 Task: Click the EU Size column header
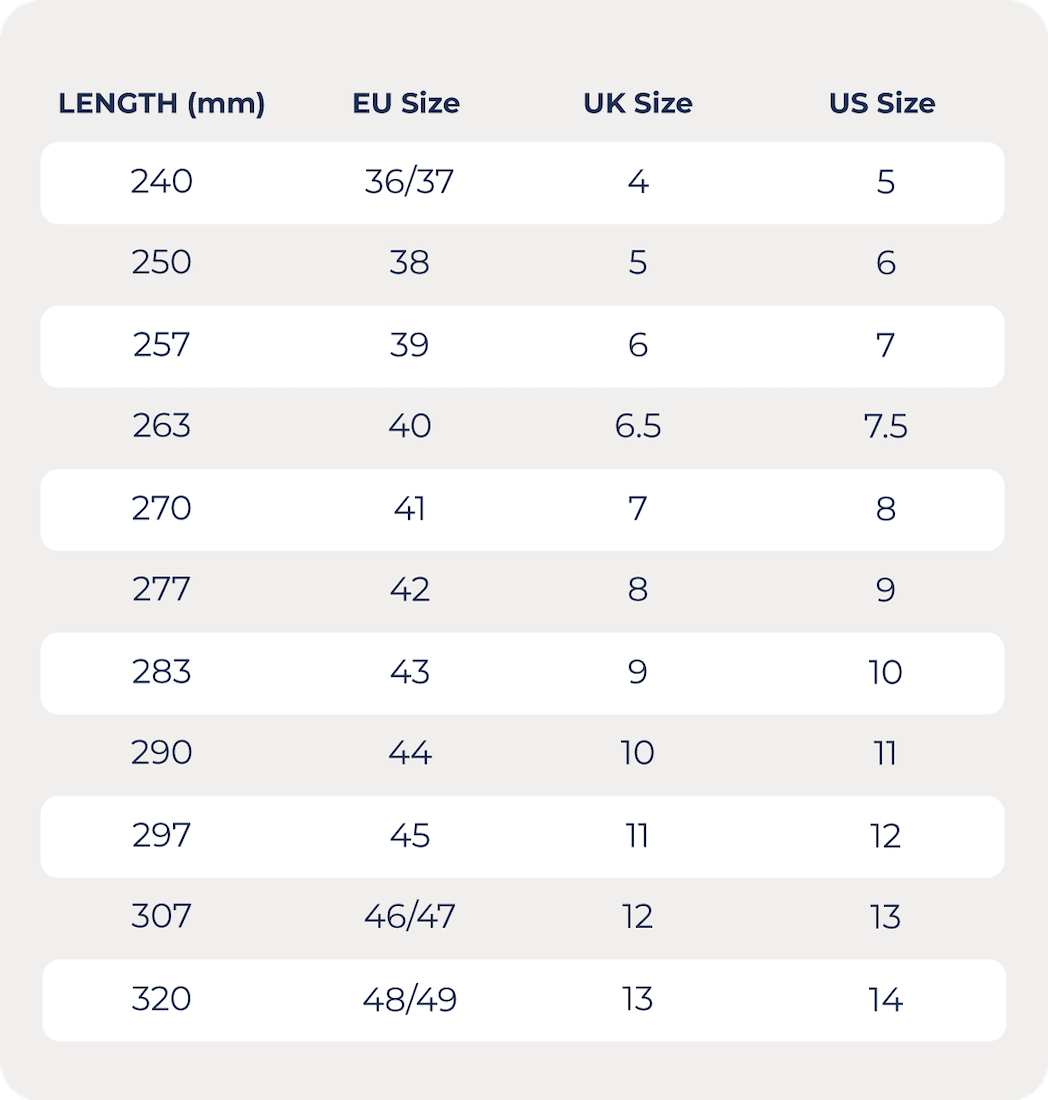(406, 103)
